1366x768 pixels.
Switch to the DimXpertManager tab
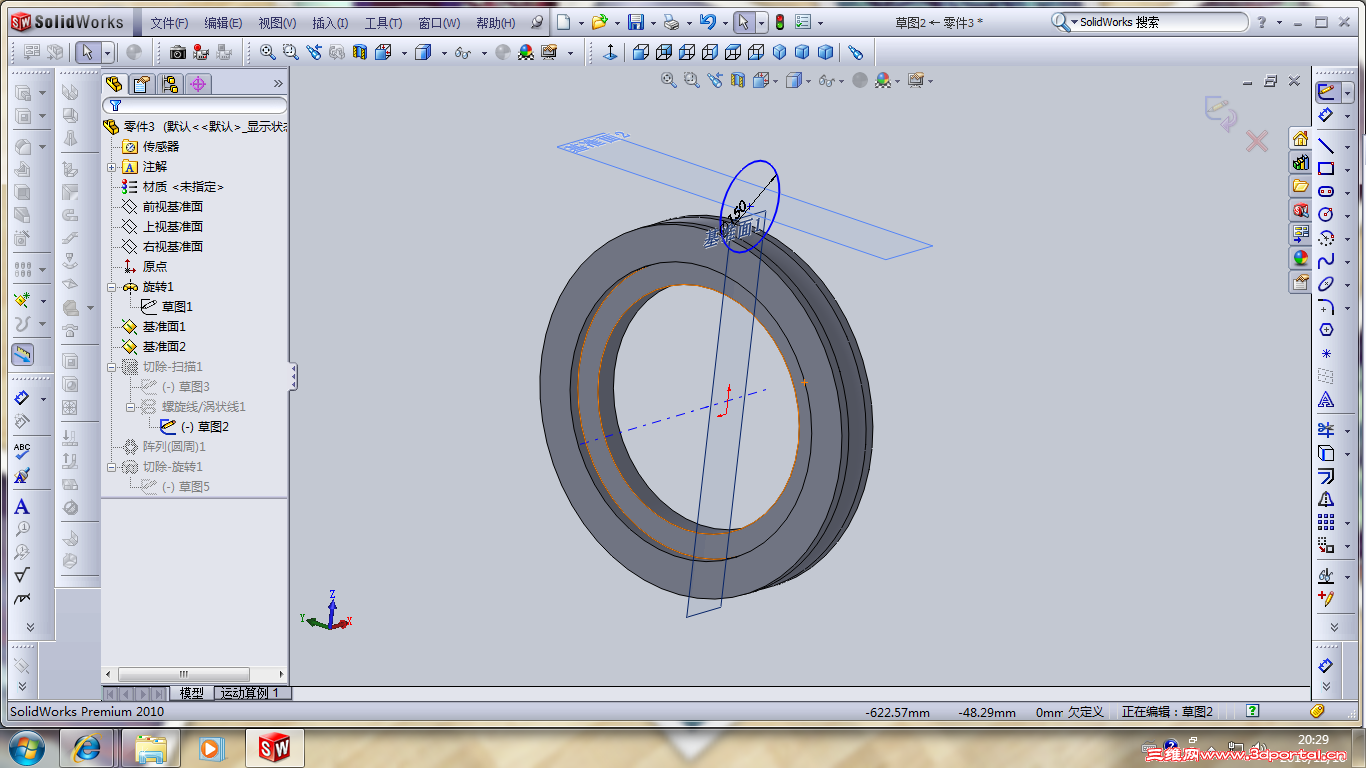tap(198, 84)
